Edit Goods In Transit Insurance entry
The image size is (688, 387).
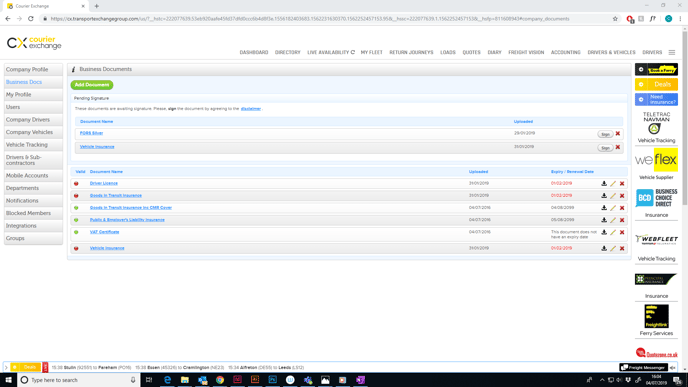(x=613, y=196)
